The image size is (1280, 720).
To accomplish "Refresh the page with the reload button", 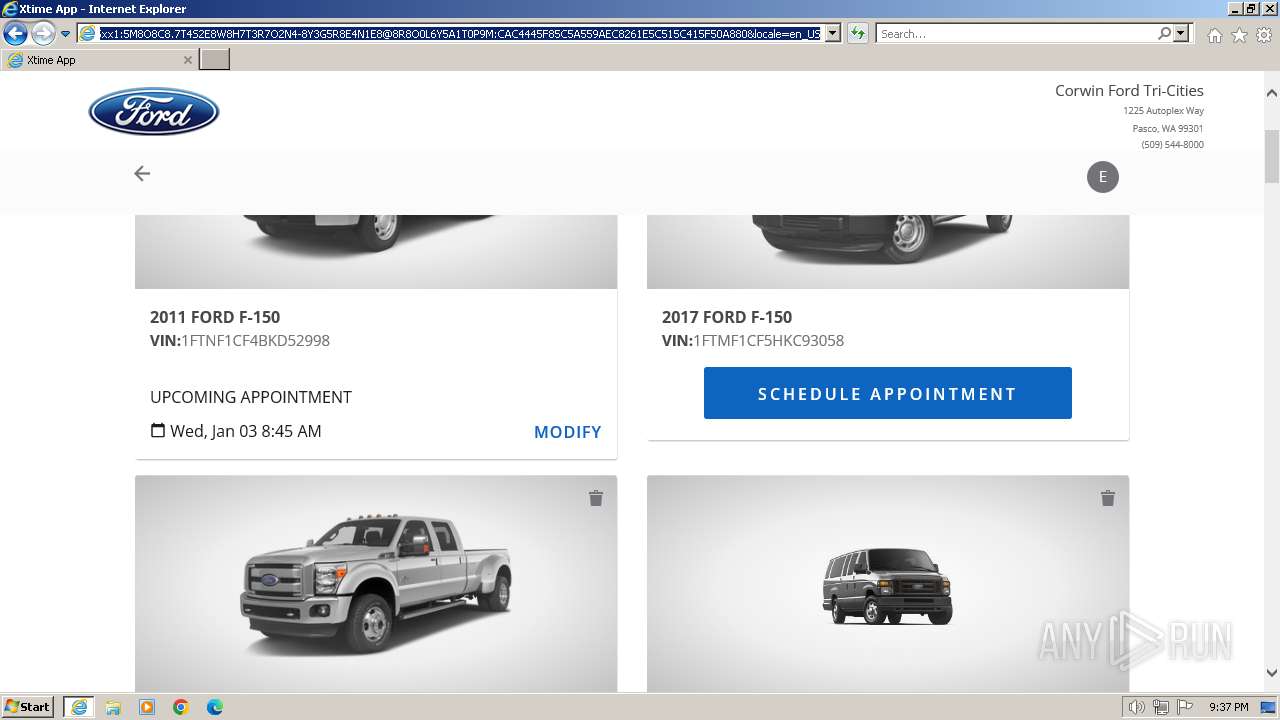I will (857, 34).
